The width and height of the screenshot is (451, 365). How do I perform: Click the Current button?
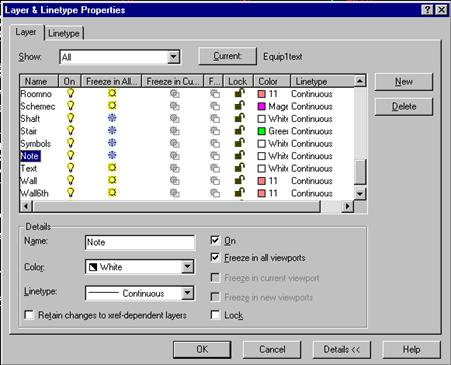(x=228, y=56)
